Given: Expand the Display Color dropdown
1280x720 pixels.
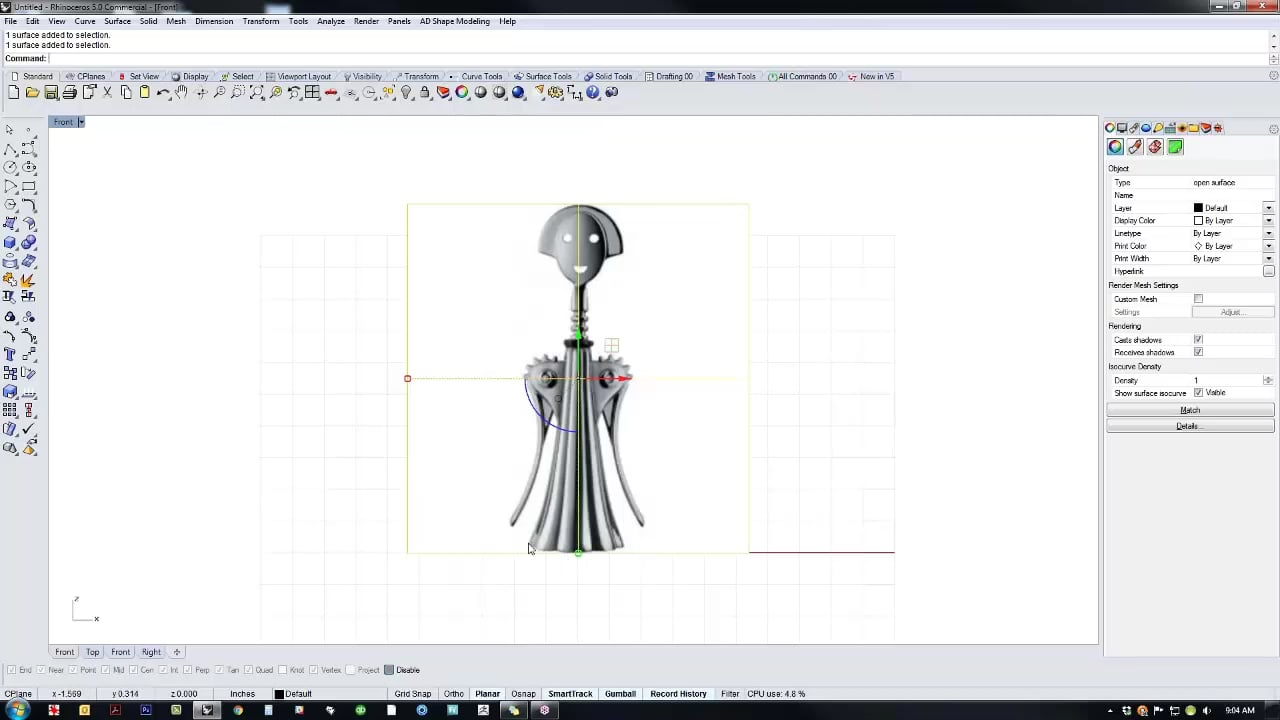Looking at the screenshot, I should pos(1268,221).
